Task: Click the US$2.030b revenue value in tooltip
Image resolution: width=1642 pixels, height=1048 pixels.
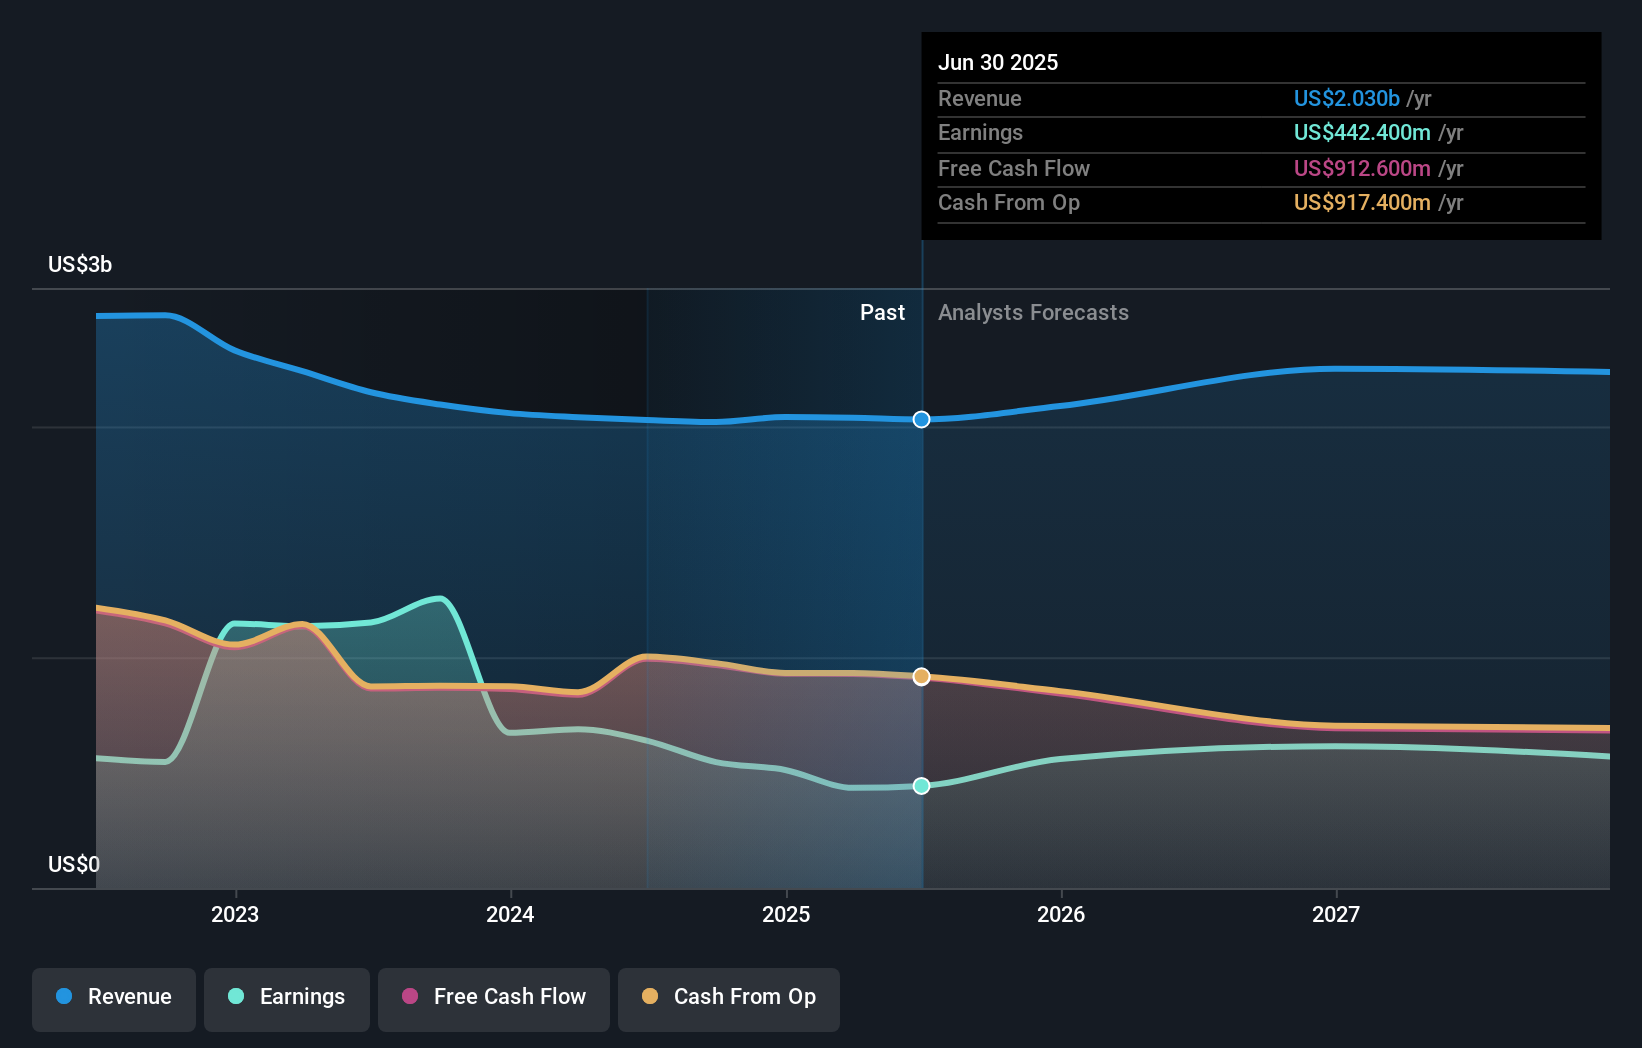Action: (1346, 99)
